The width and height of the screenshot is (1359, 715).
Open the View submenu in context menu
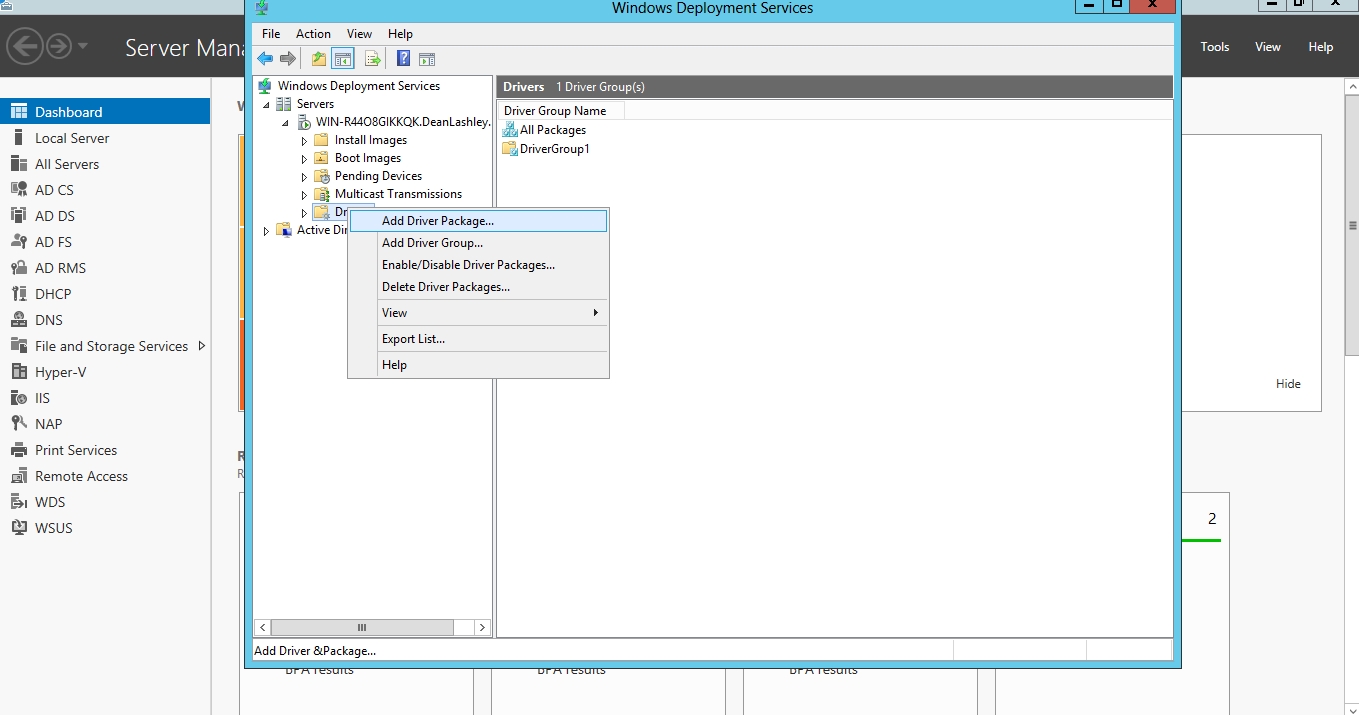click(478, 313)
